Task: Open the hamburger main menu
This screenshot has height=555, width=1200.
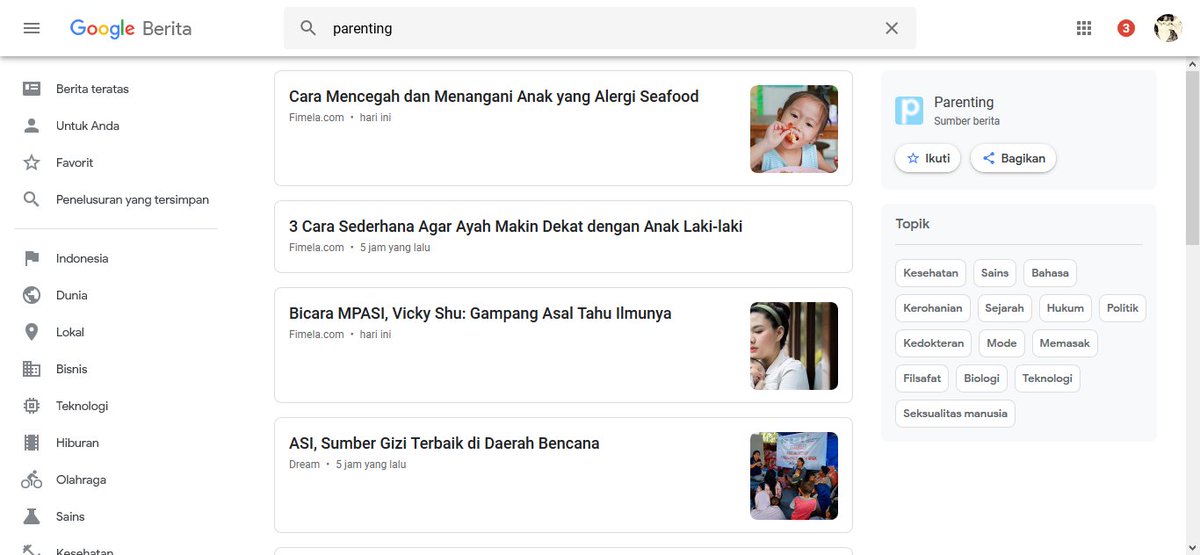Action: (31, 28)
